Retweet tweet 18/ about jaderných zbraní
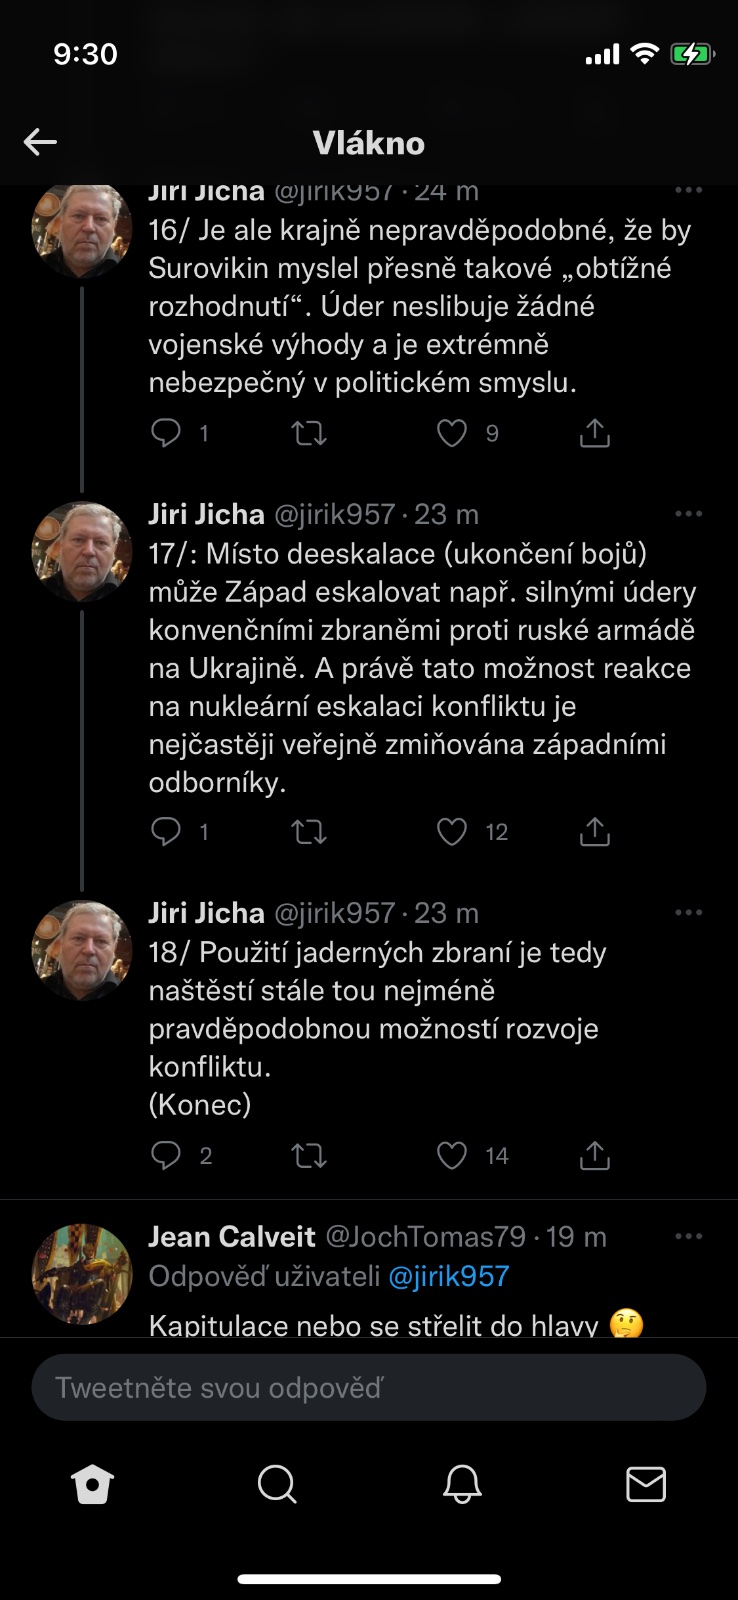The width and height of the screenshot is (738, 1600). pos(309,1156)
